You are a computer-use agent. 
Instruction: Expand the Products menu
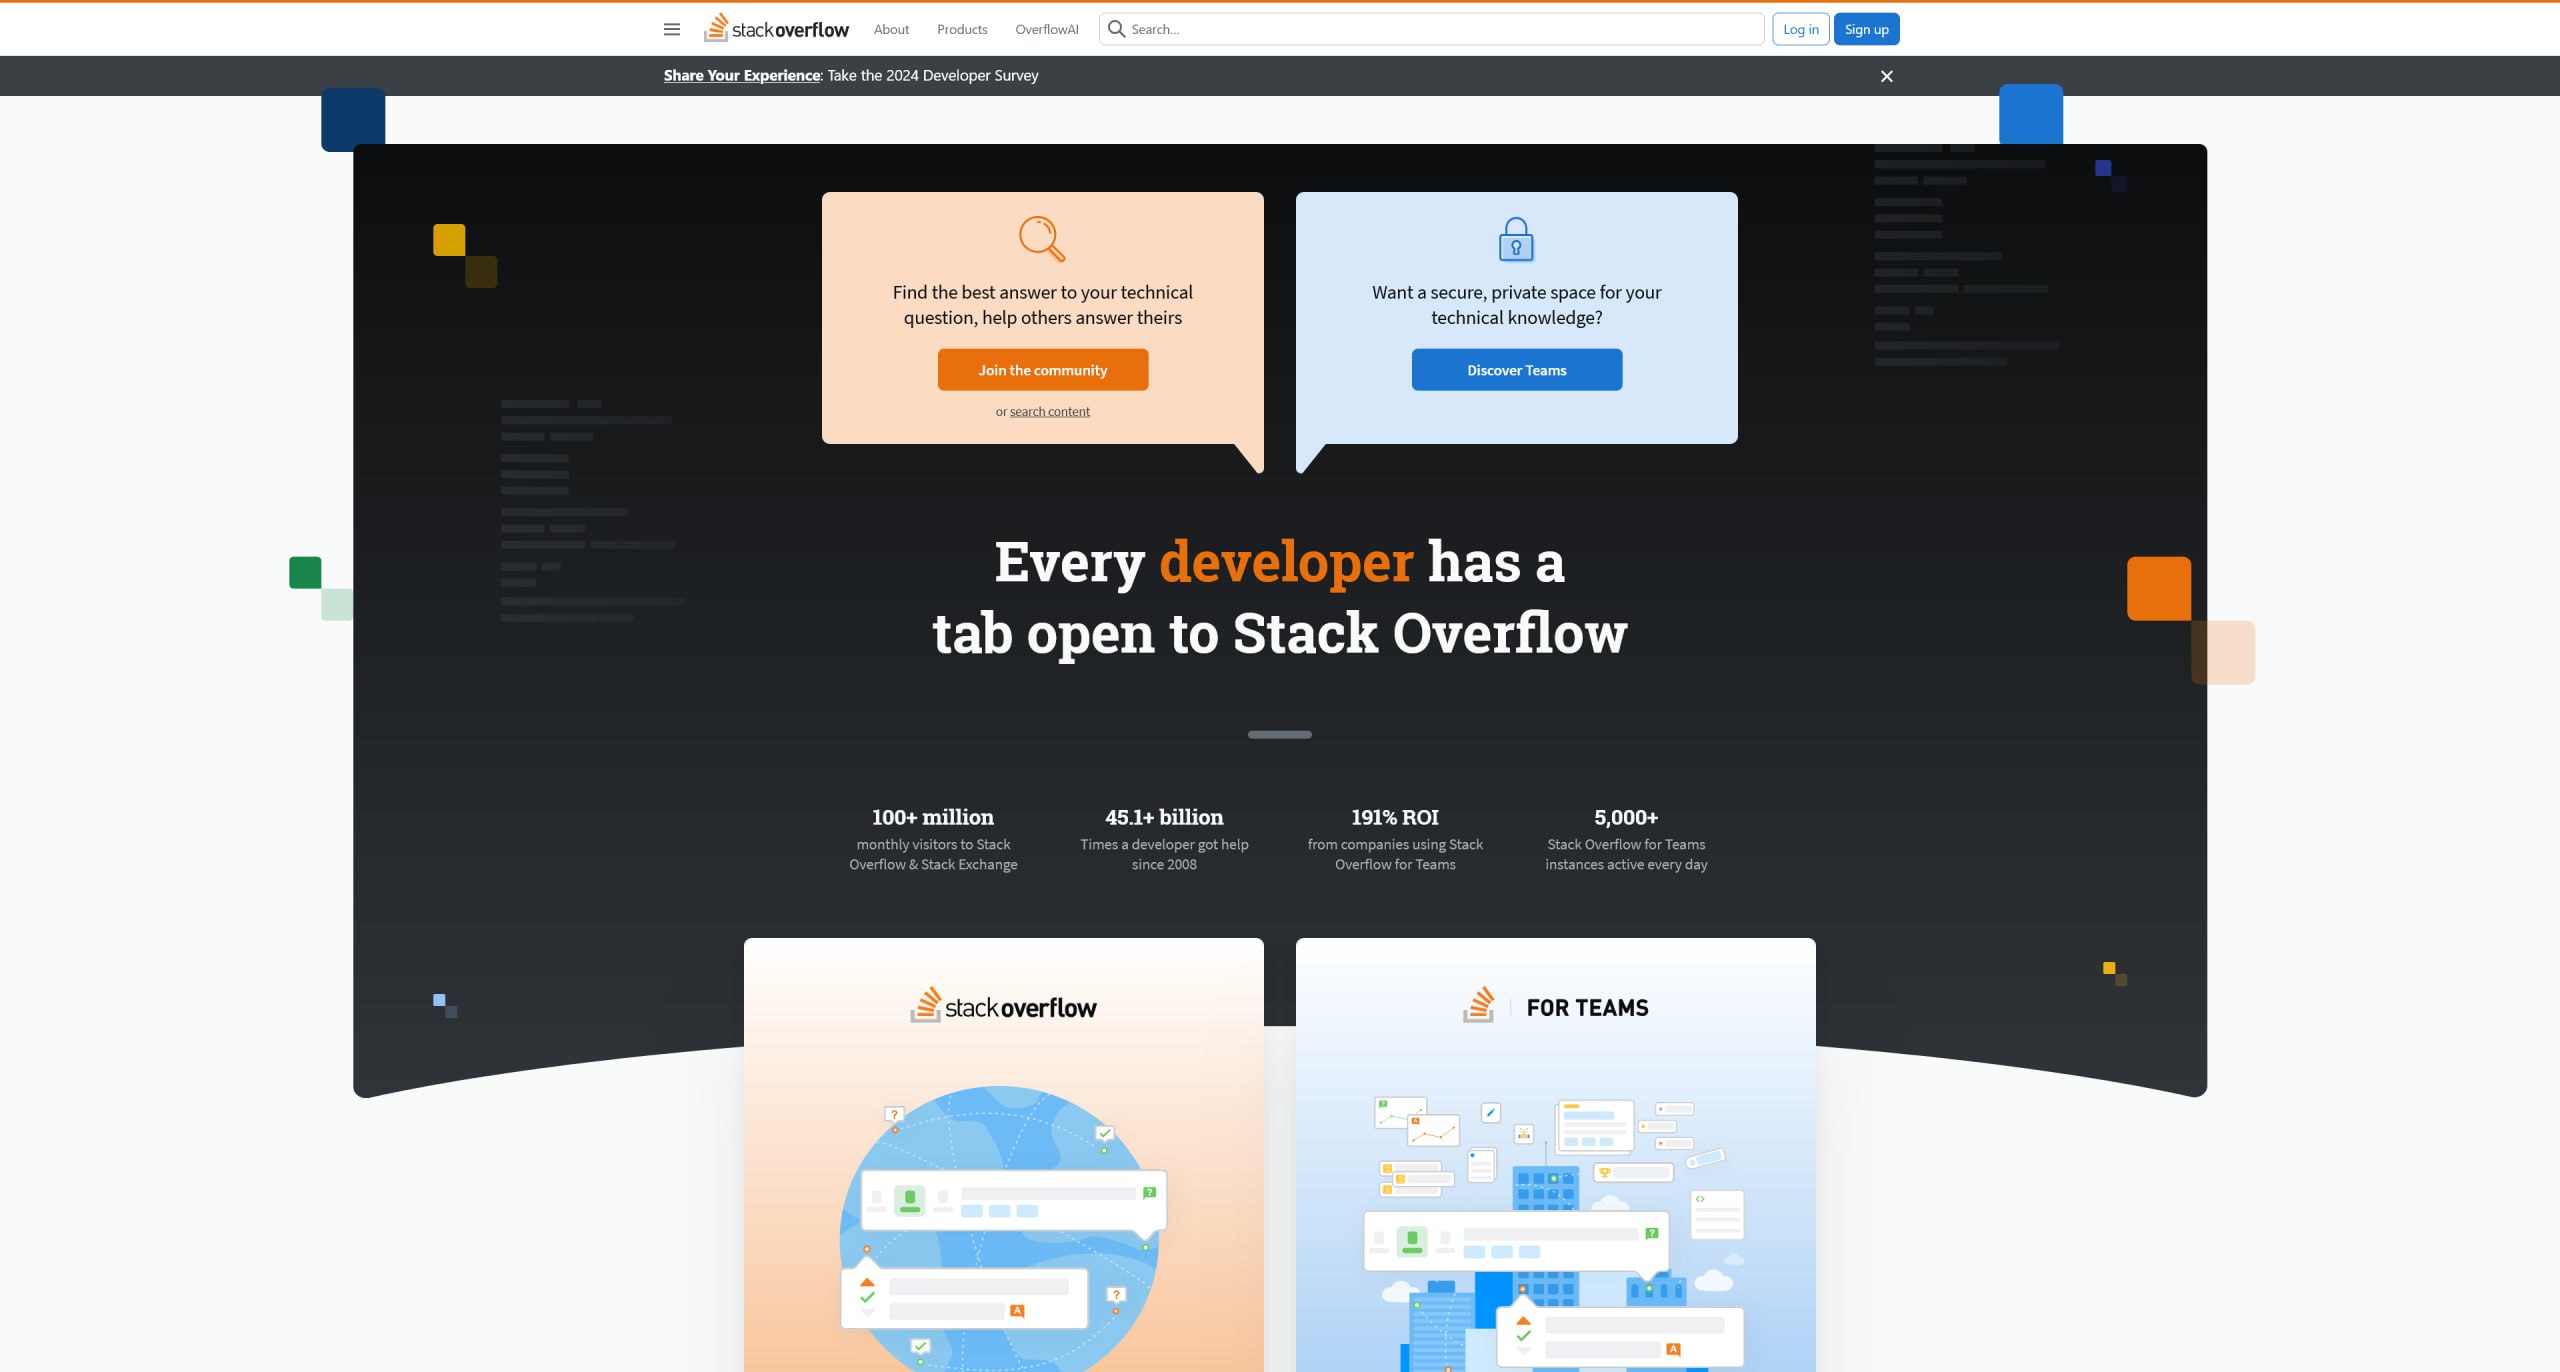pos(962,29)
